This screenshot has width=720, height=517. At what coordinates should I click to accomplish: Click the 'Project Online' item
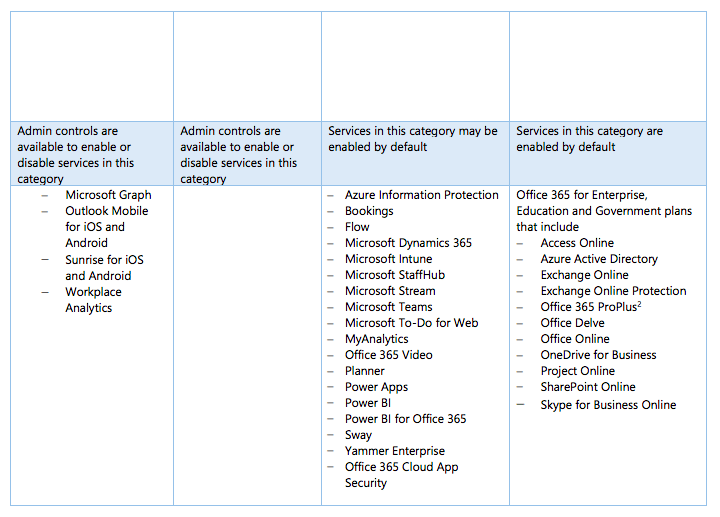577,371
